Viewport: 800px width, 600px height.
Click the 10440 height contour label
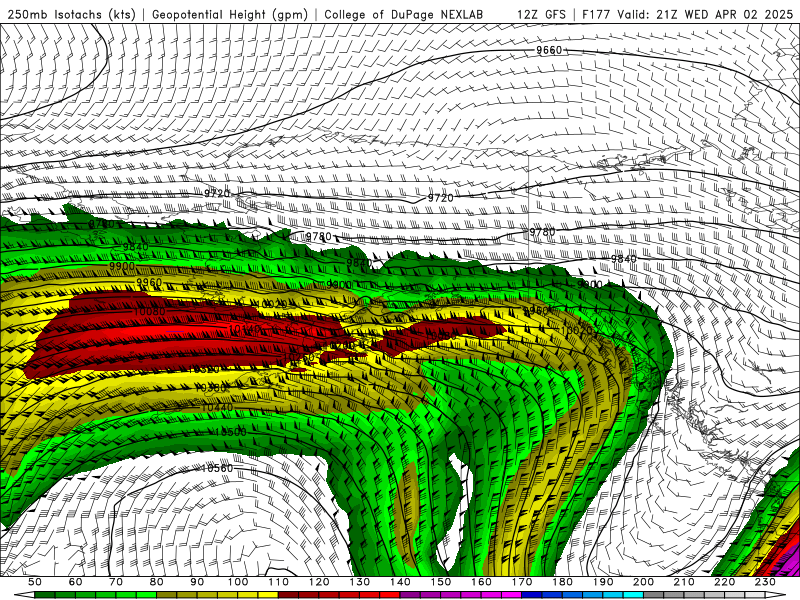click(217, 407)
